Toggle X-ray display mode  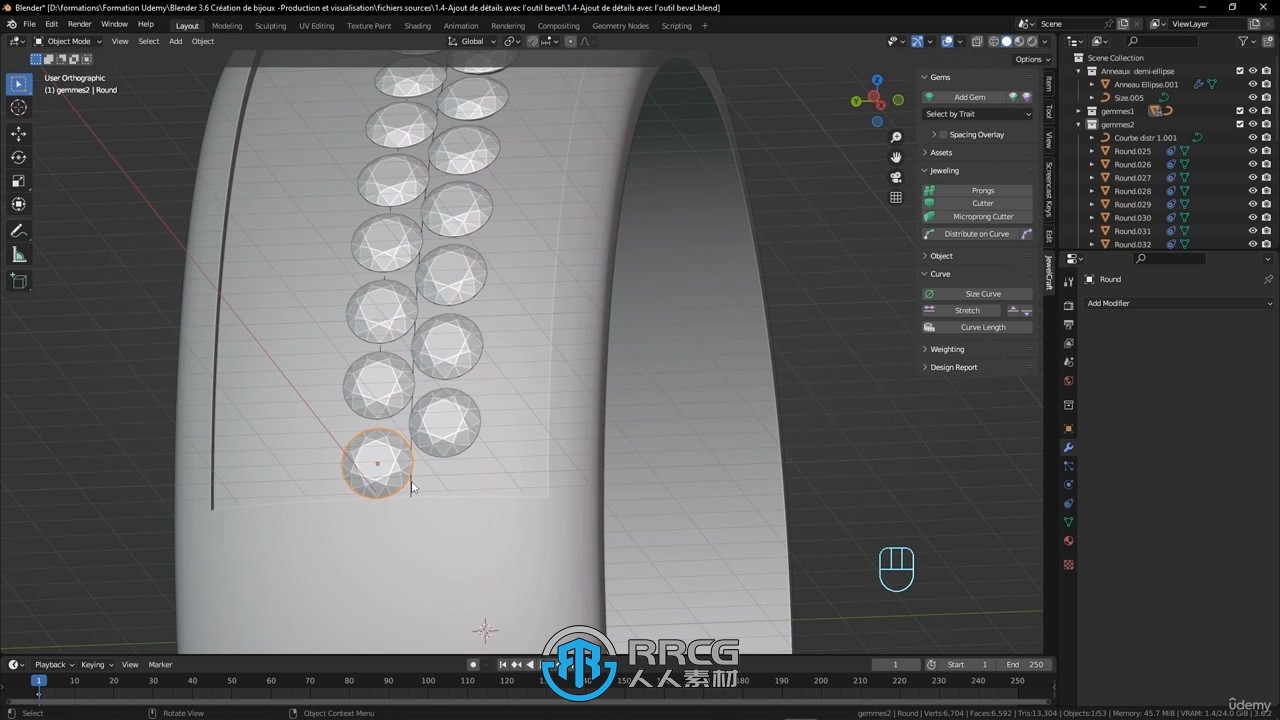[x=979, y=41]
